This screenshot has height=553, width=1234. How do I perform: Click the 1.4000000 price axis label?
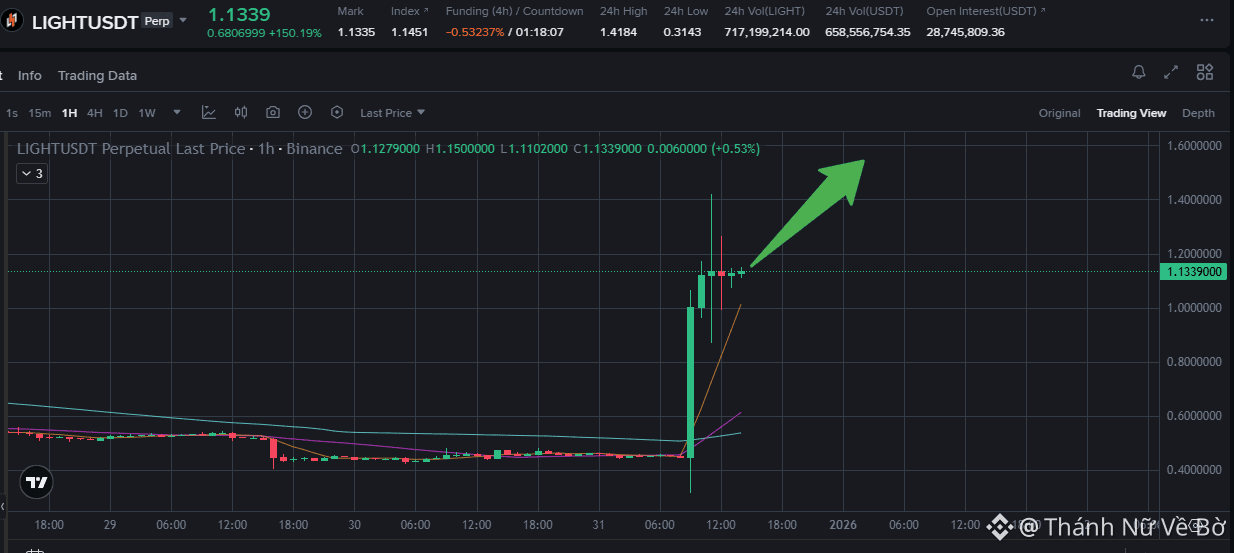pyautogui.click(x=1194, y=200)
